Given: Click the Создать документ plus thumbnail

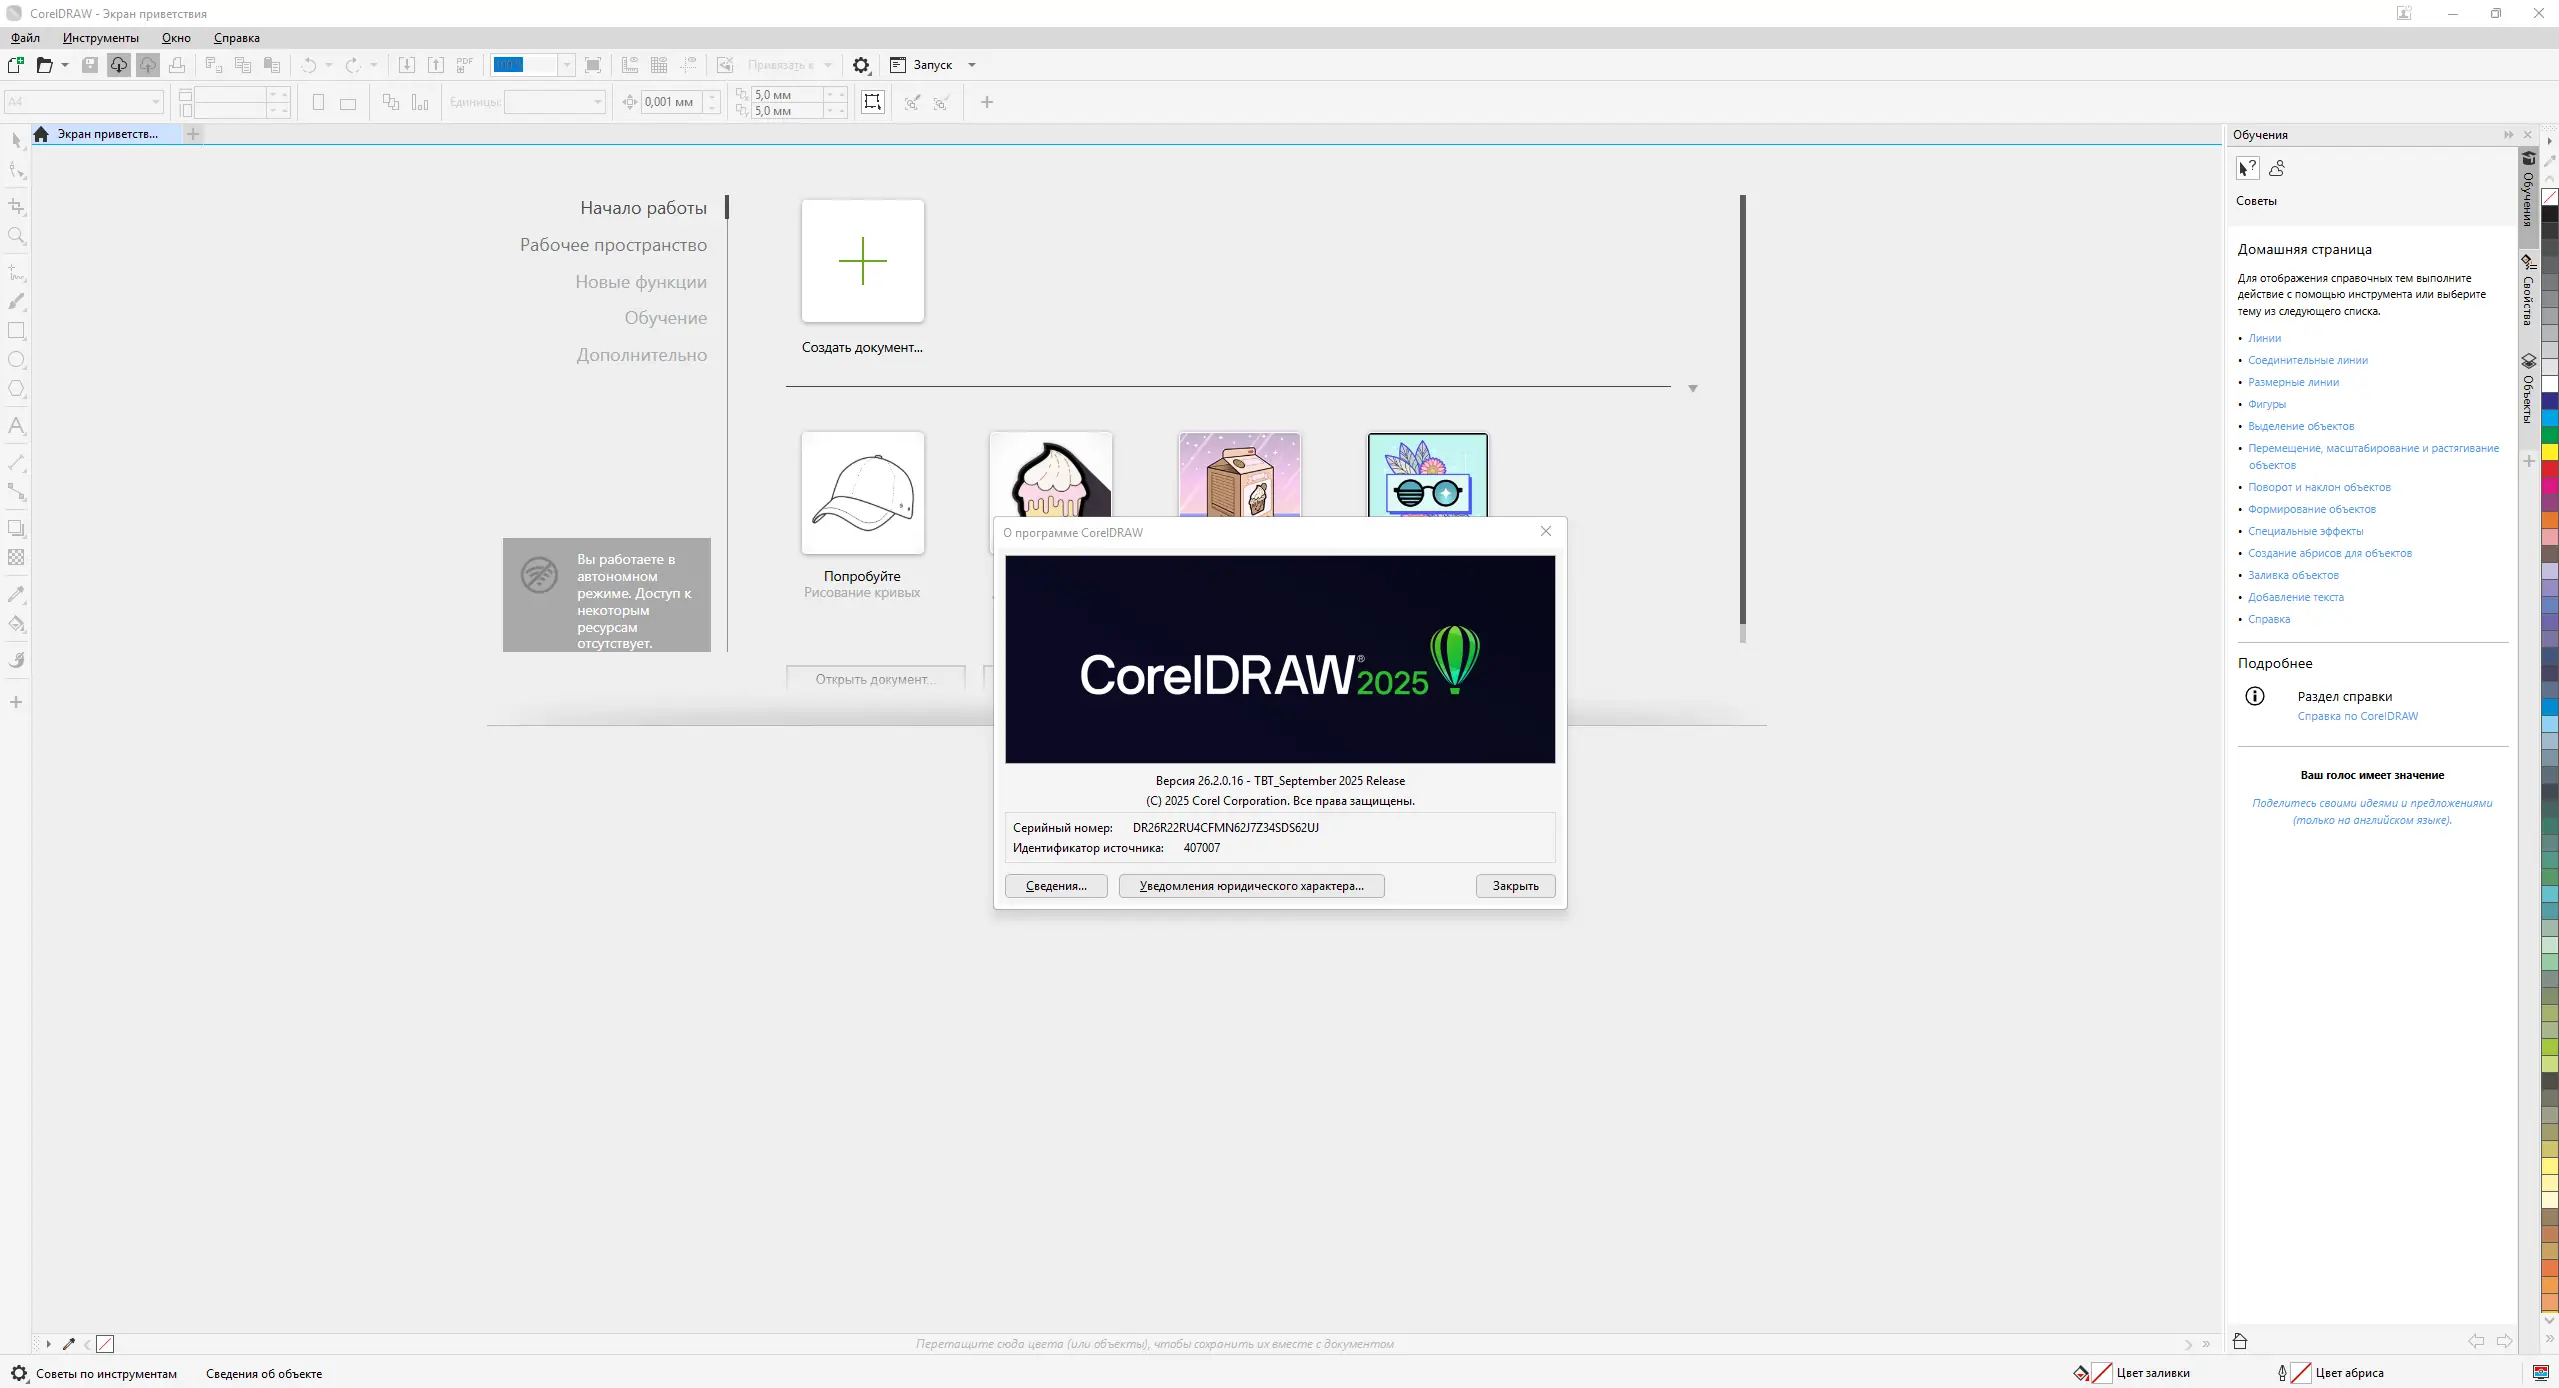Looking at the screenshot, I should (862, 261).
